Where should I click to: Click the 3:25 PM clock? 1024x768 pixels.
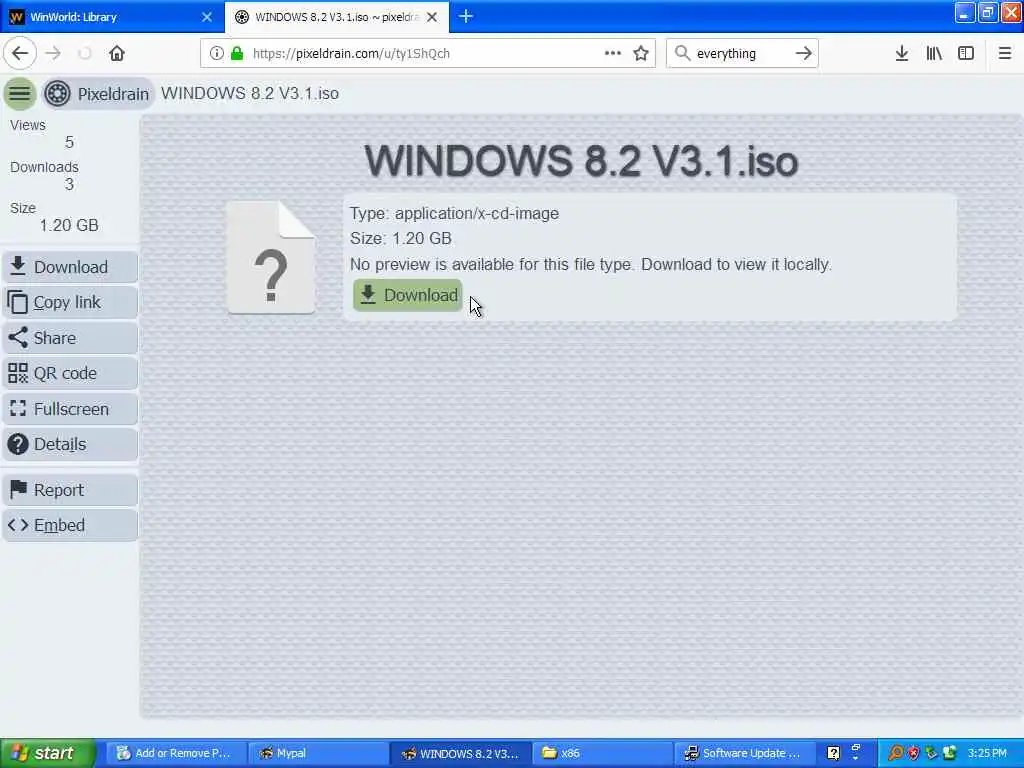tap(987, 753)
